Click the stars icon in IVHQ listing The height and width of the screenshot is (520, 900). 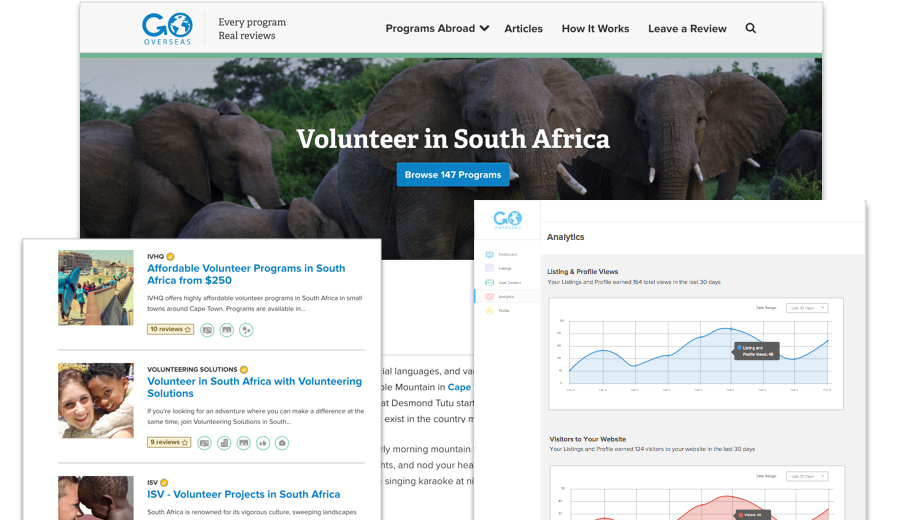[246, 330]
